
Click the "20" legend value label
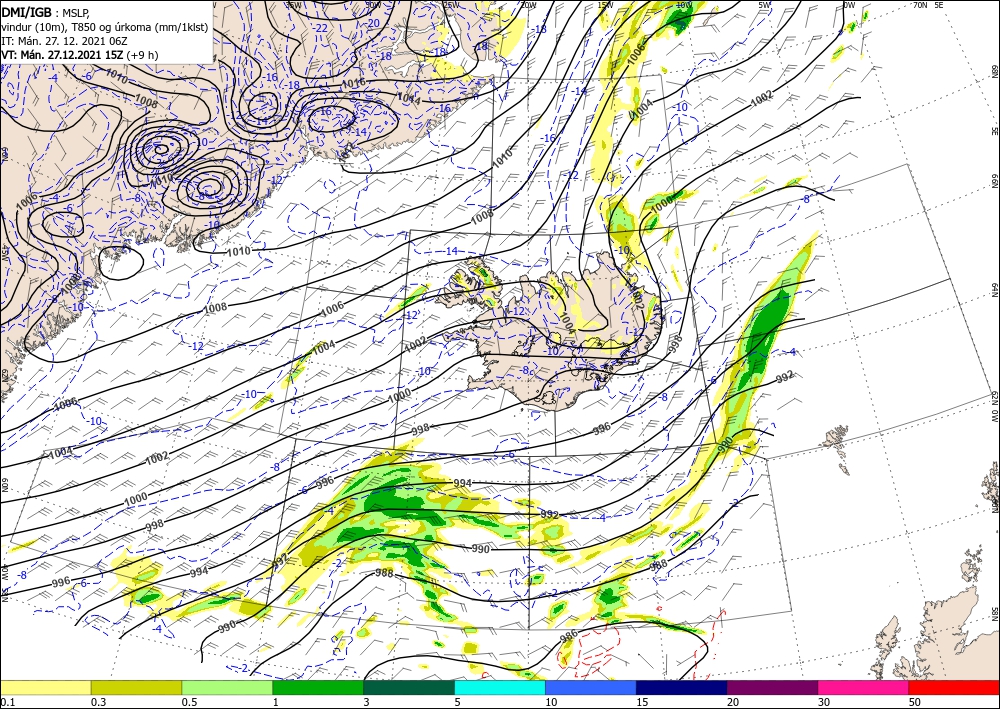point(733,701)
